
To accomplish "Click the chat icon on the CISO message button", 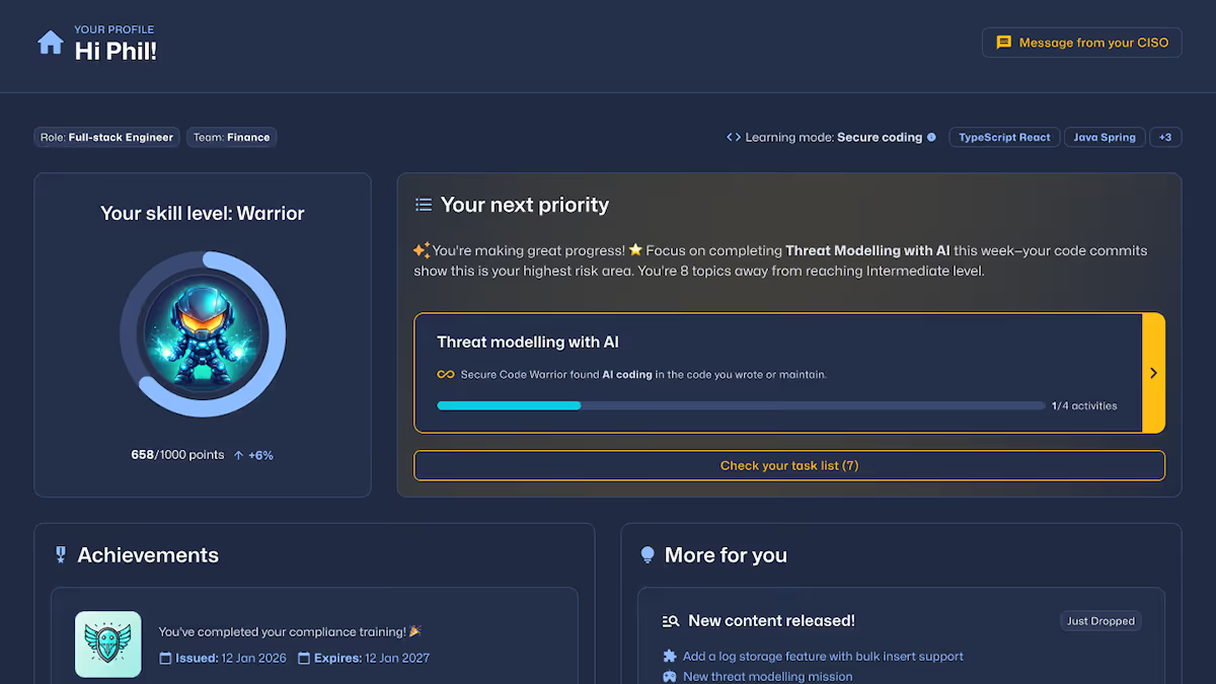I will pos(1003,42).
